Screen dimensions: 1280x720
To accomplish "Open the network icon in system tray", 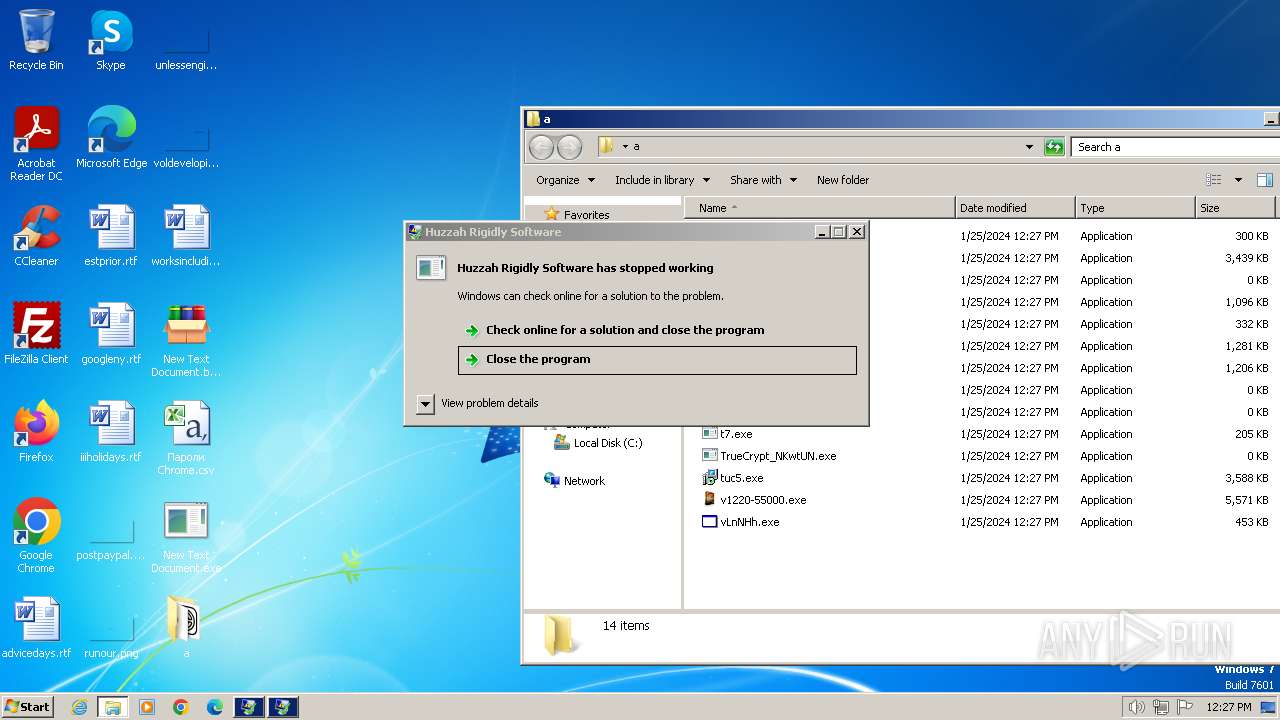I will coord(1160,707).
